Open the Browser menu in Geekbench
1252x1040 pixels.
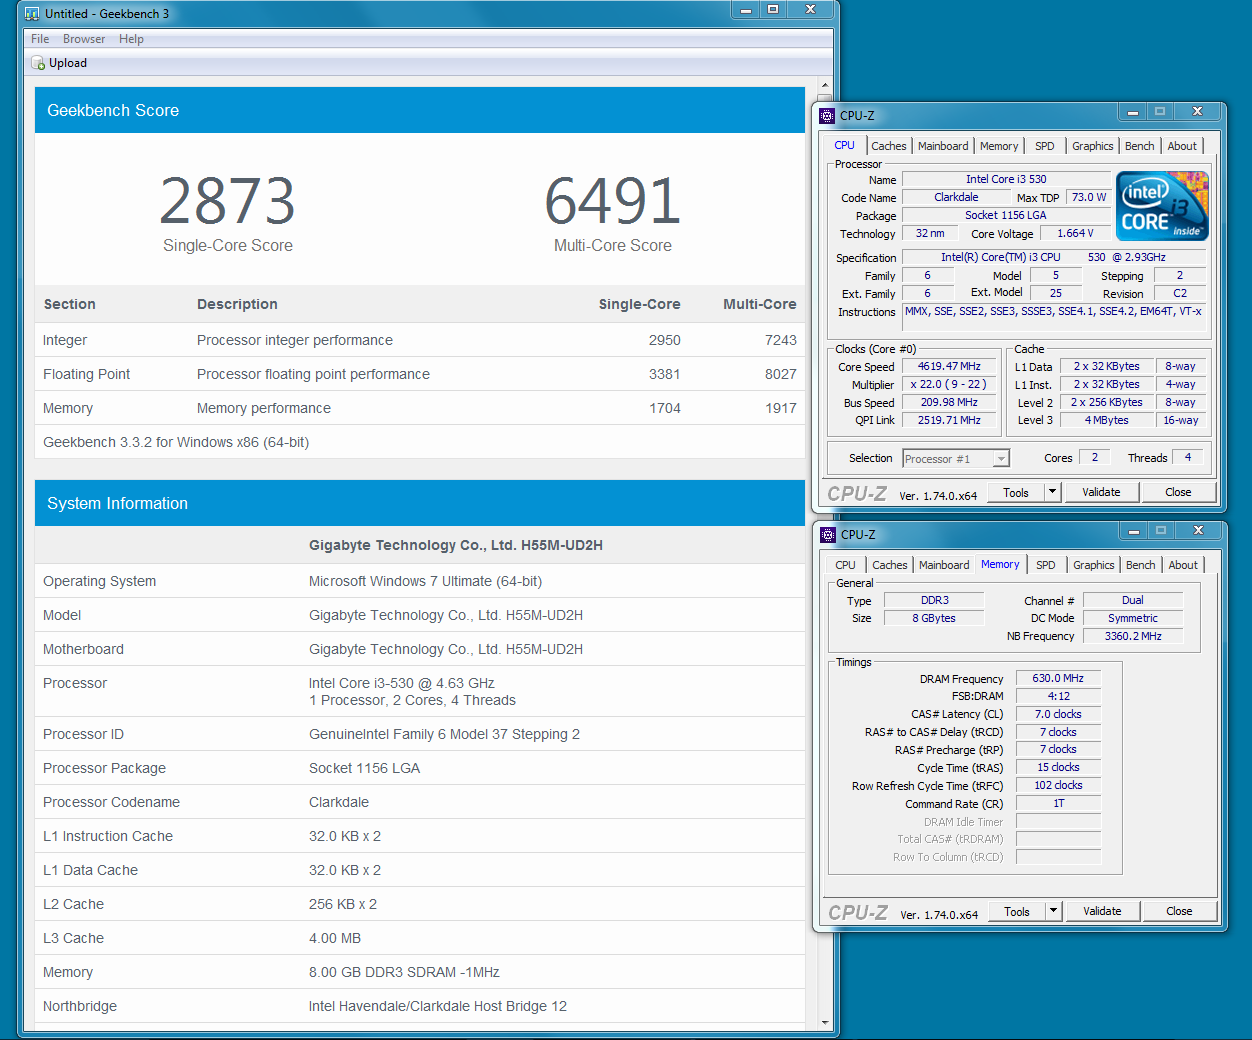[x=84, y=39]
